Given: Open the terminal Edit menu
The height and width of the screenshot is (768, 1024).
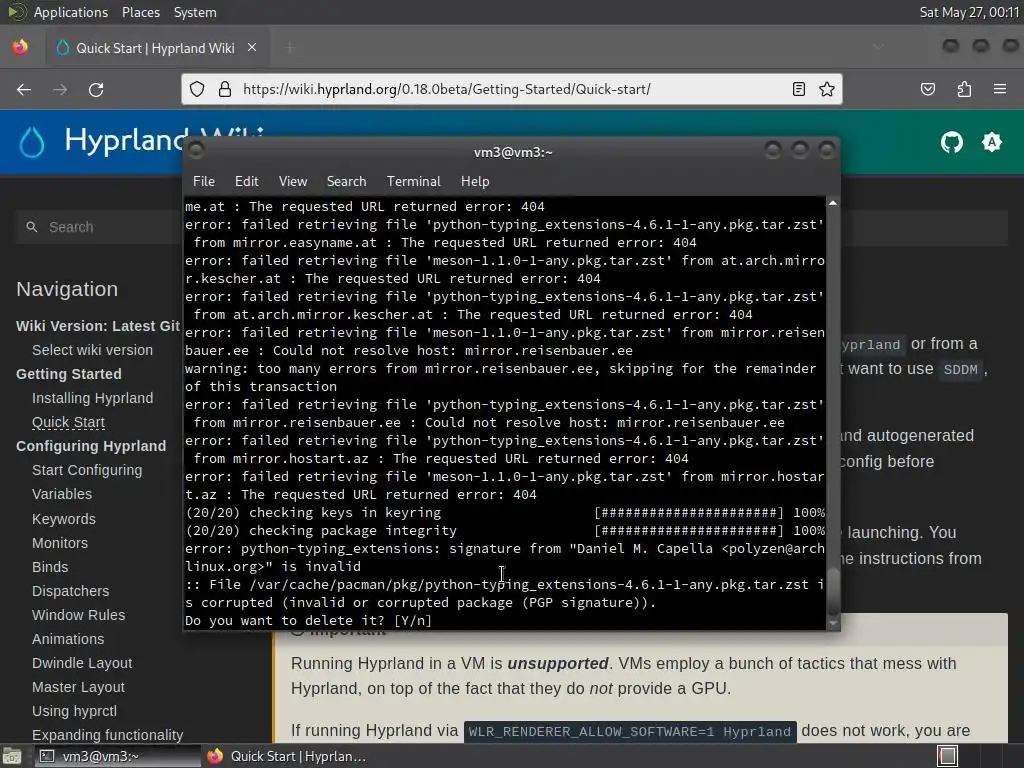Looking at the screenshot, I should click(247, 182).
